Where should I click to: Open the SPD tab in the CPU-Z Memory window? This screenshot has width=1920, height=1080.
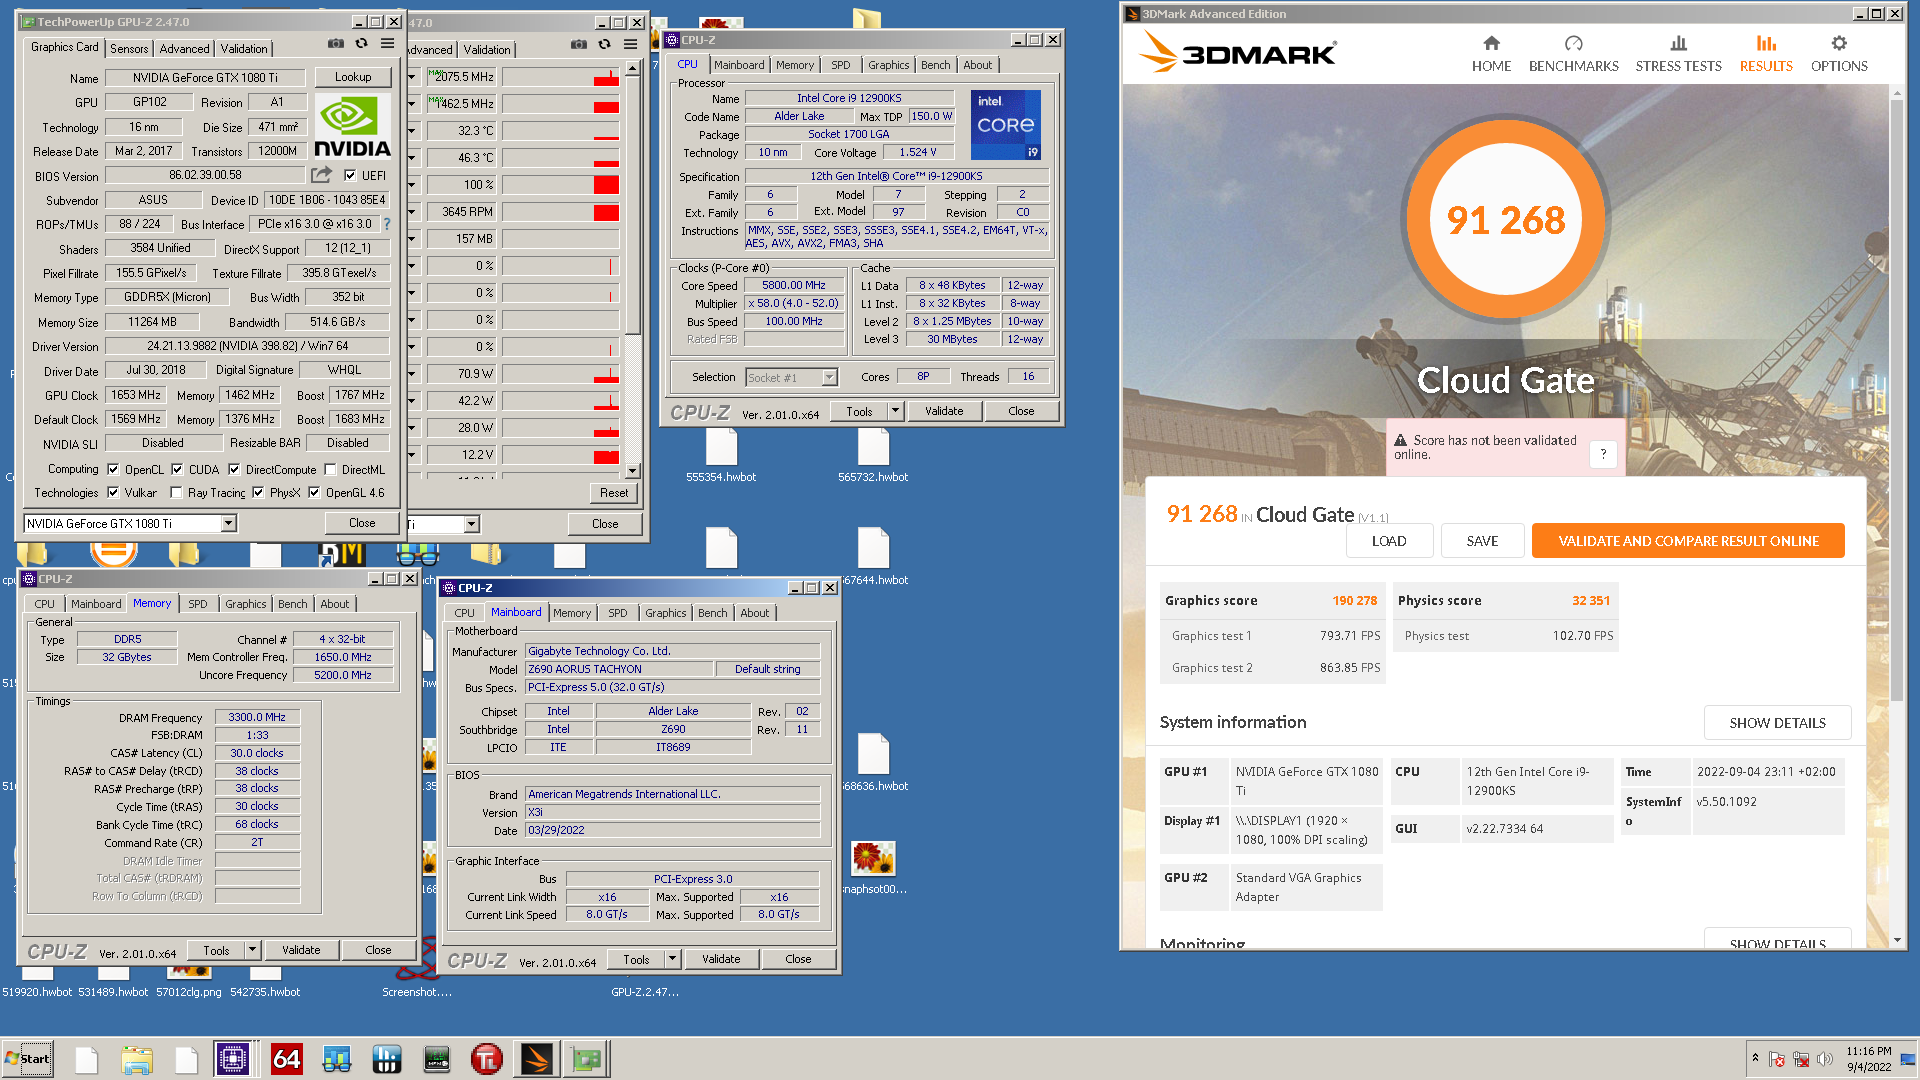198,604
